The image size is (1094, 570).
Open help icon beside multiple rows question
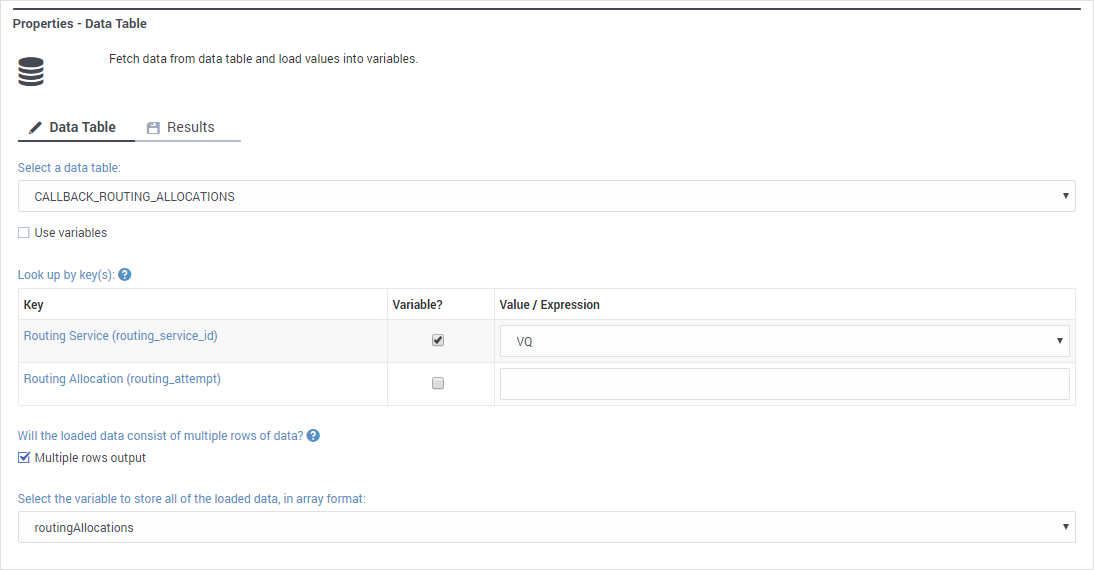pyautogui.click(x=313, y=436)
